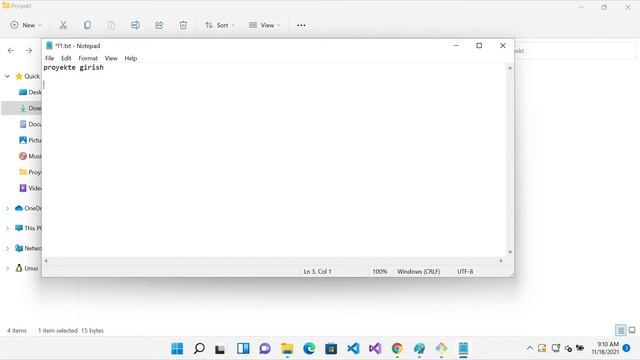Click Notepad's horizontal scrollbar left arrow

point(46,260)
